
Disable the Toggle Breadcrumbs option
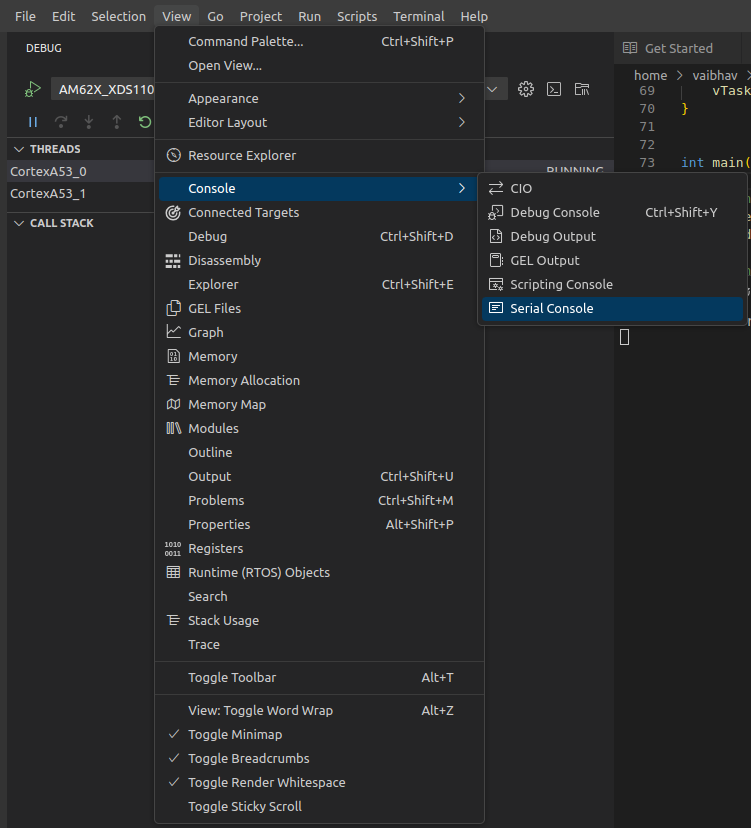(x=248, y=759)
